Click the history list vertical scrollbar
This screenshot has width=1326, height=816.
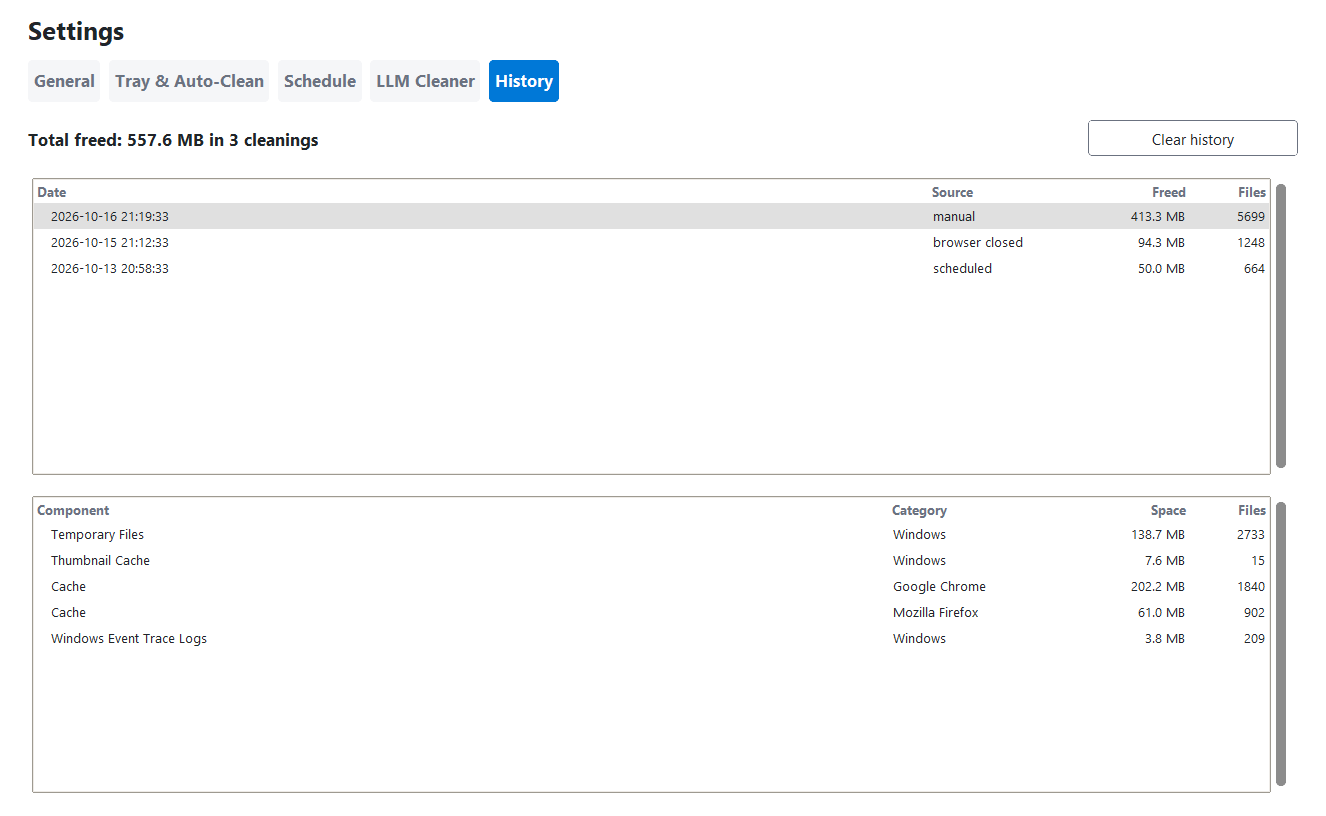tap(1281, 326)
